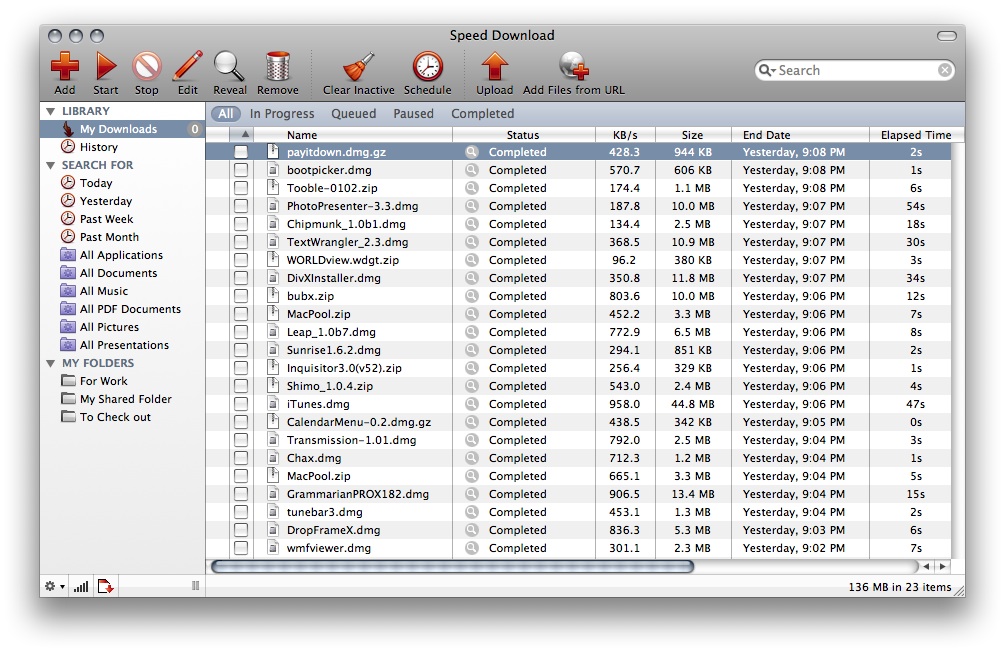Click the scroll right arrow

click(x=942, y=567)
